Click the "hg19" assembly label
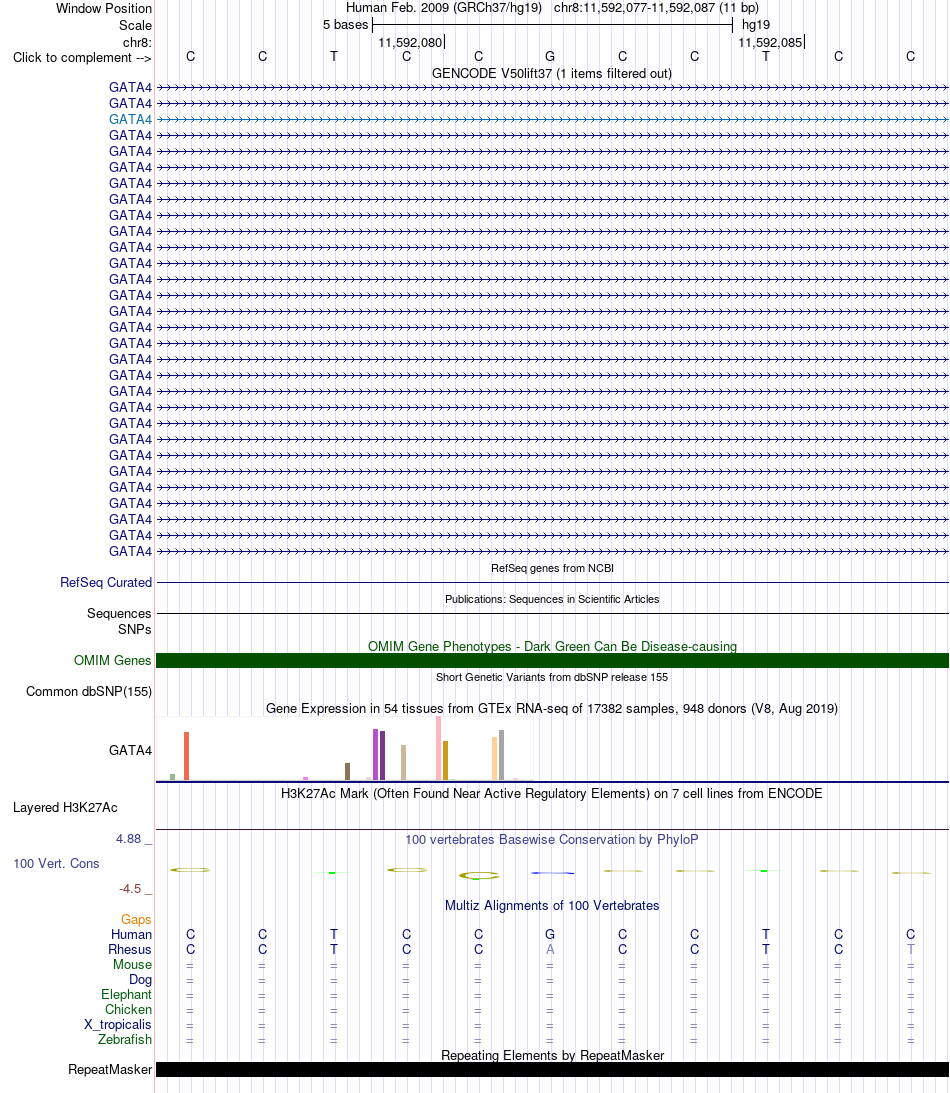 (x=756, y=24)
